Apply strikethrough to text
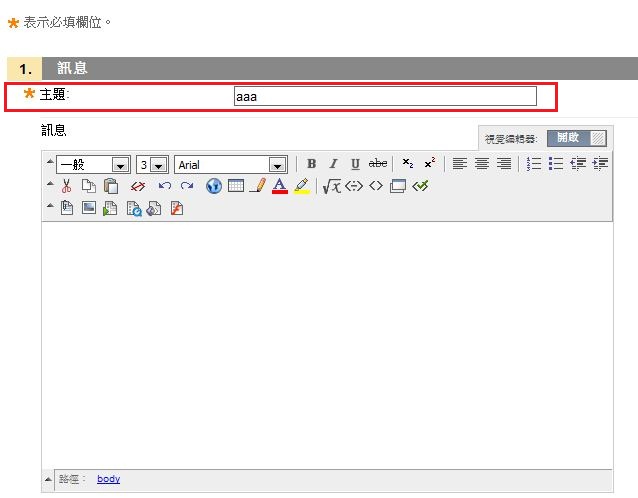This screenshot has height=498, width=638. tap(378, 164)
